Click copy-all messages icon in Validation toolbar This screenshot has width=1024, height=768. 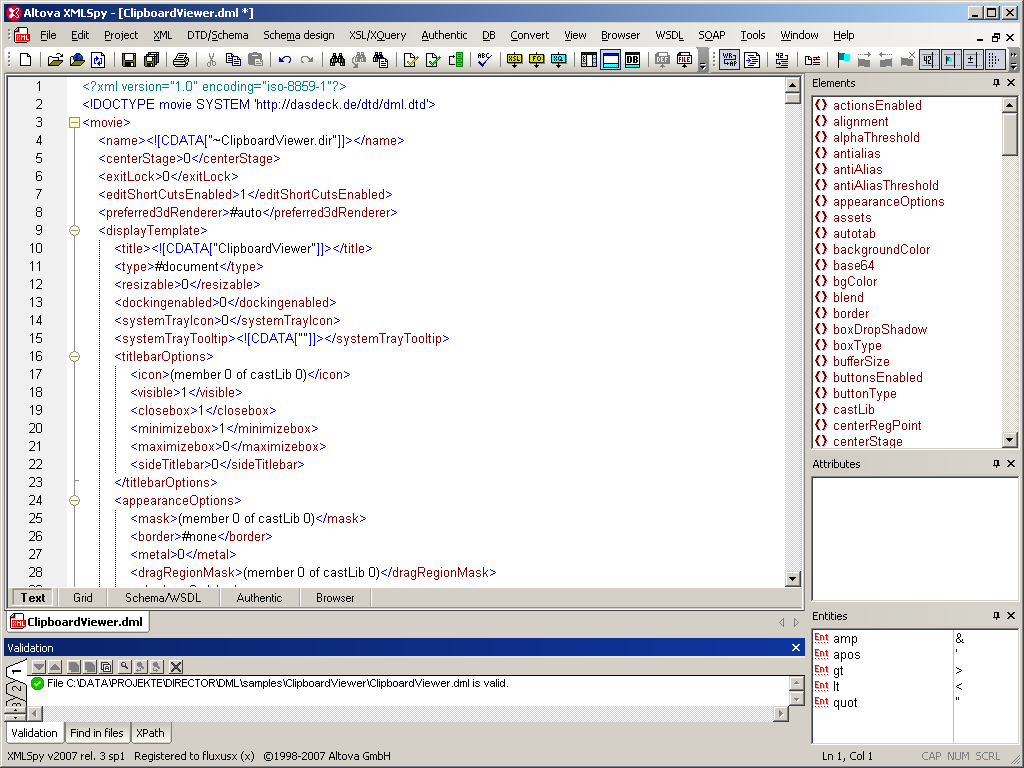point(106,667)
